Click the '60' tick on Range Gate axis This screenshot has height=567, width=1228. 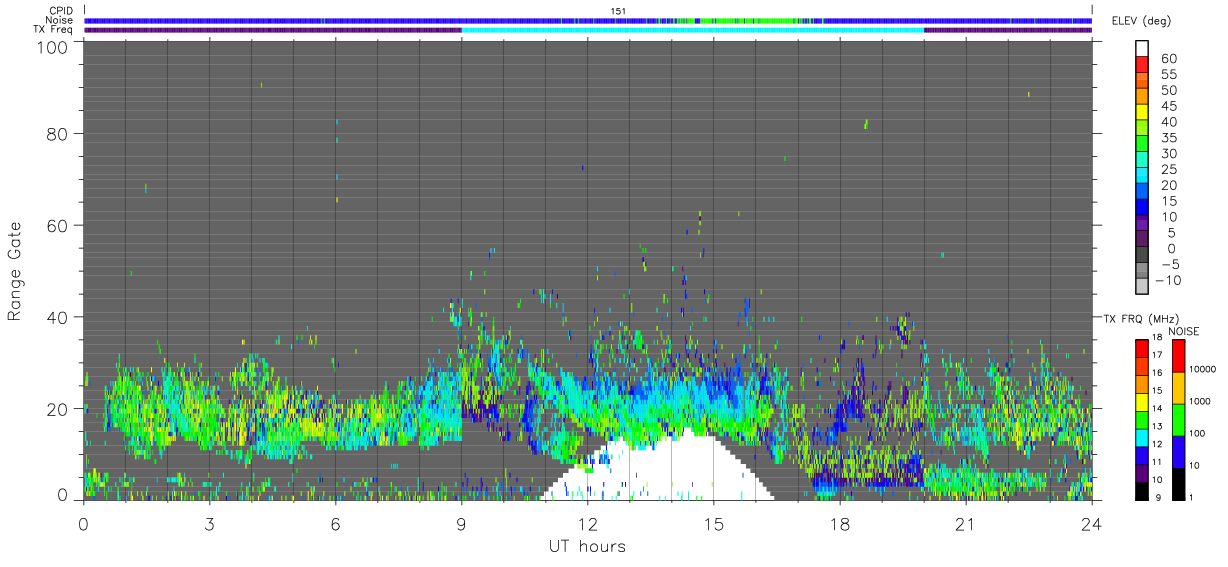coord(57,225)
